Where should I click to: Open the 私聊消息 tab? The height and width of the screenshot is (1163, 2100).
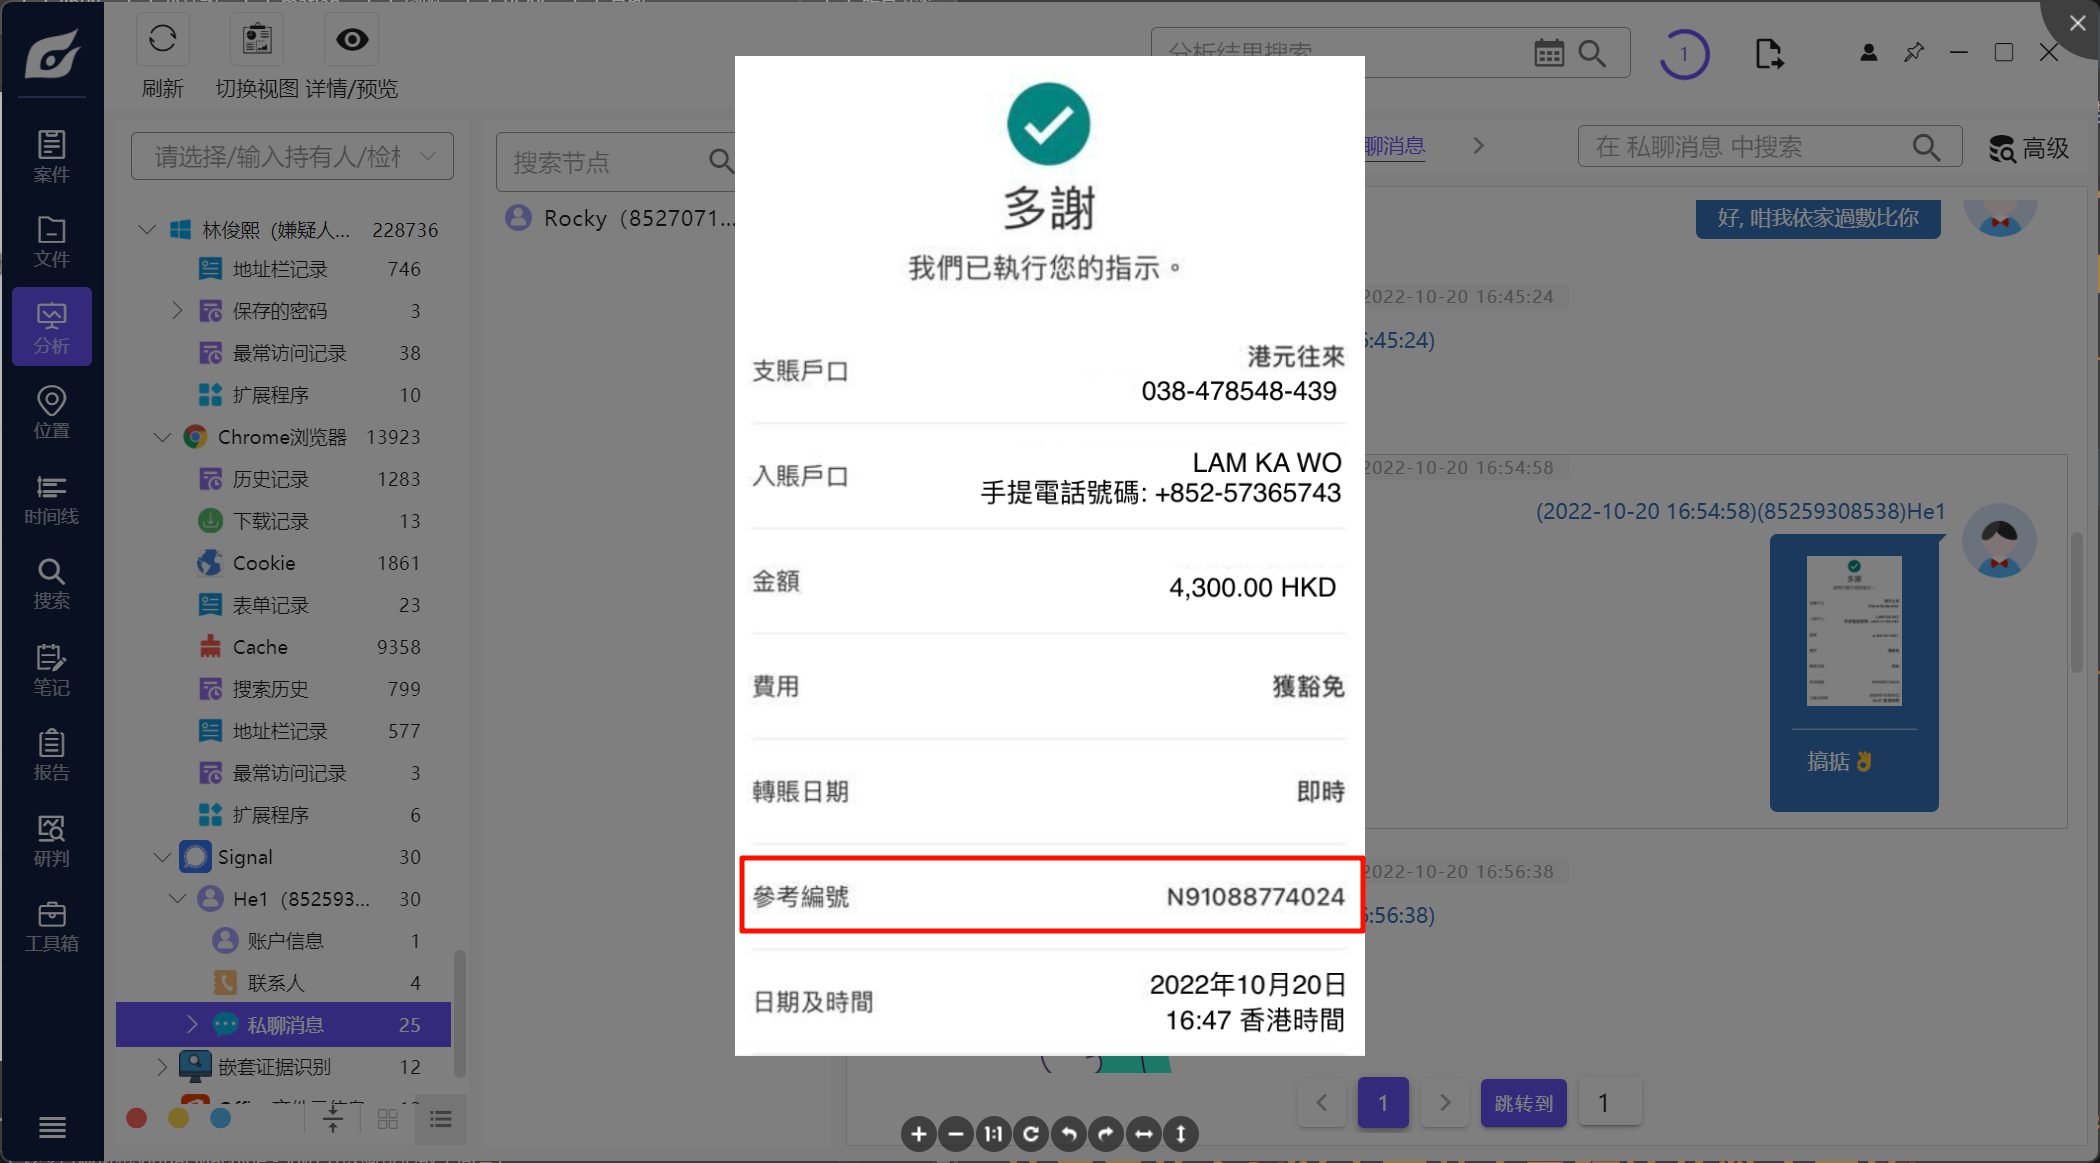(1394, 147)
